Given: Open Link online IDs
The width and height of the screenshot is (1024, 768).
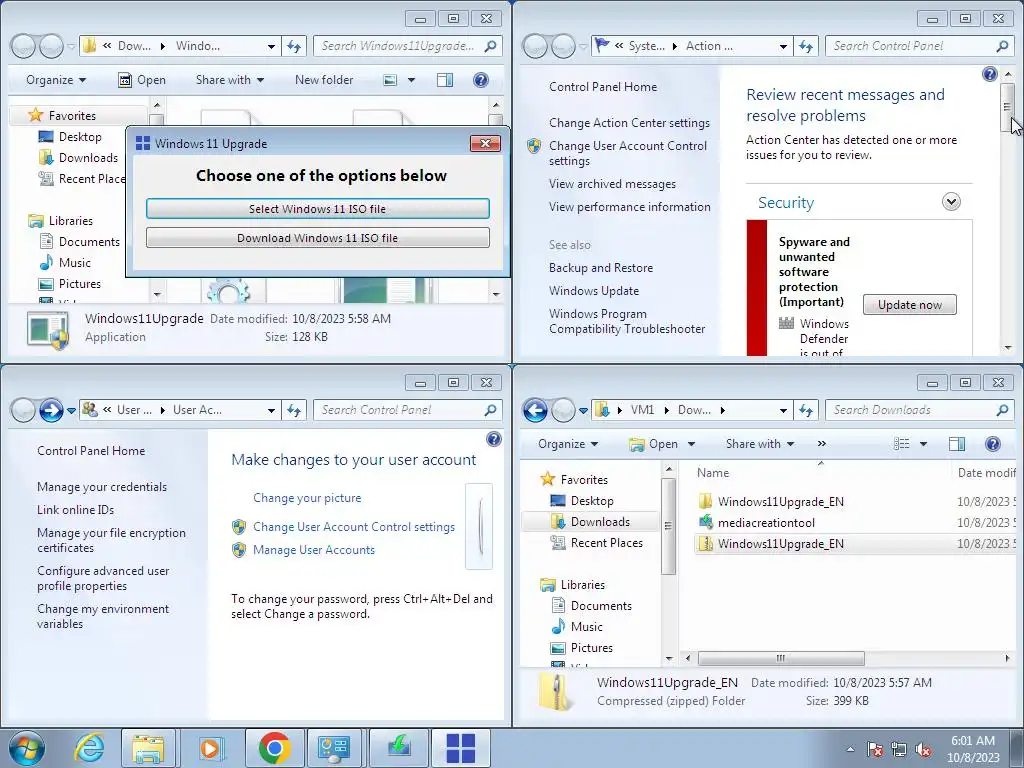Looking at the screenshot, I should tap(75, 509).
